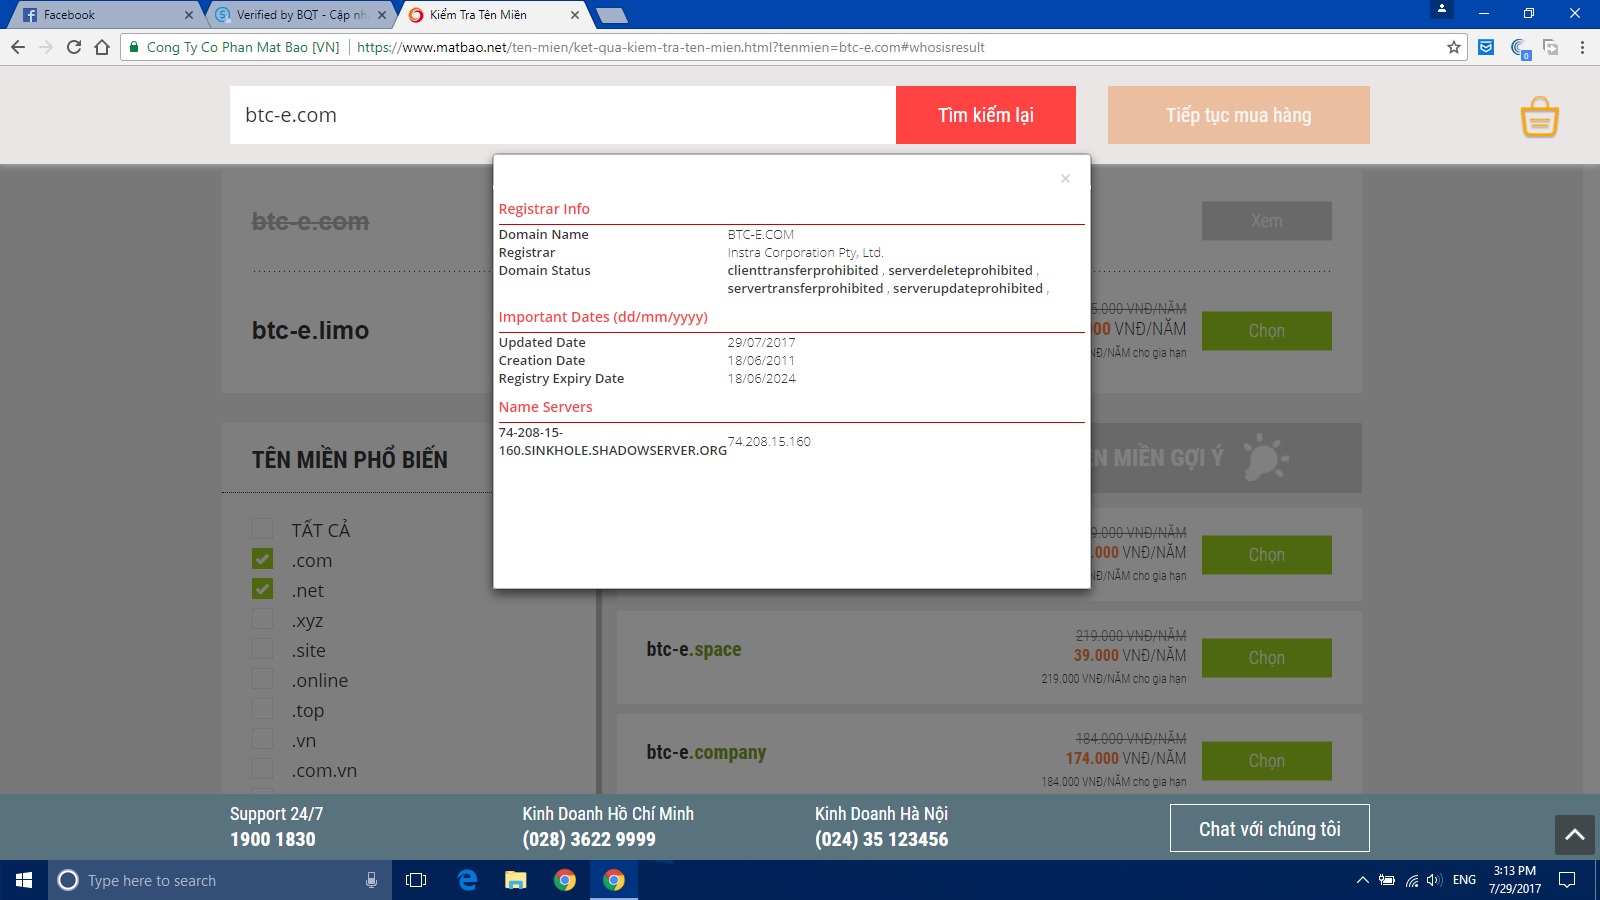Click the blue mail extension icon
The image size is (1600, 900).
(x=1486, y=47)
